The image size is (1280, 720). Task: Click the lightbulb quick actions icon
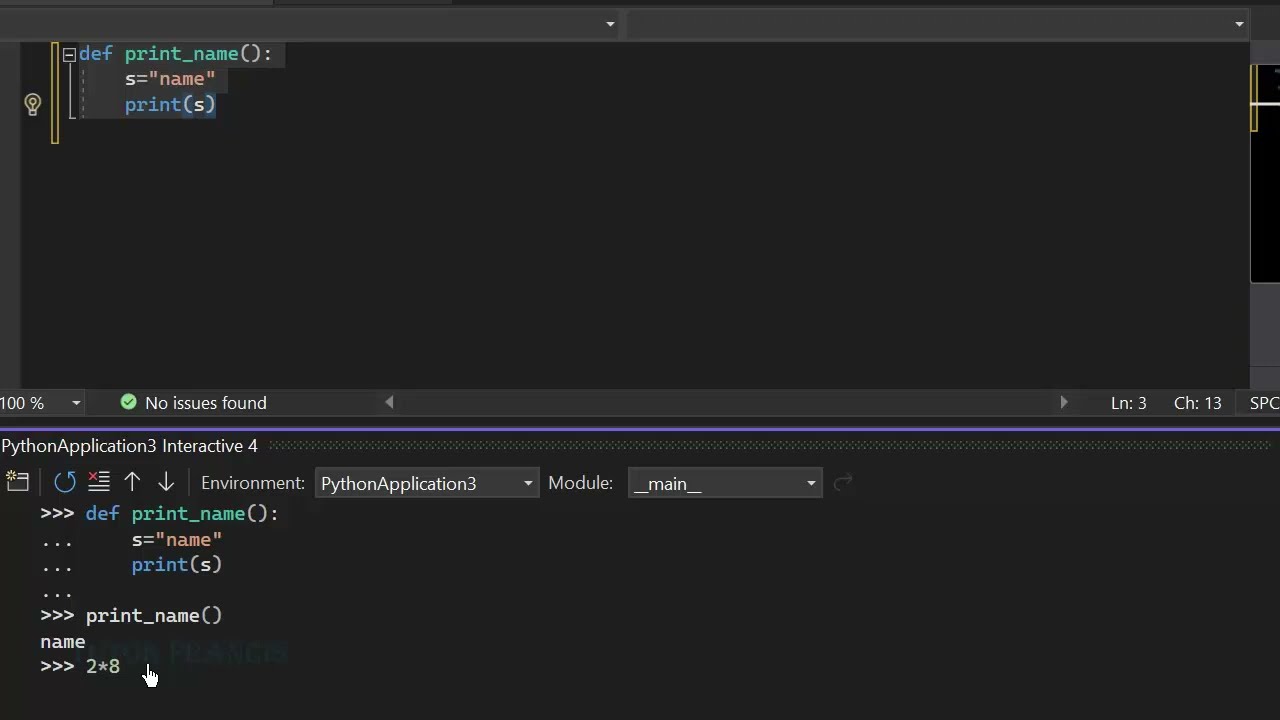33,104
